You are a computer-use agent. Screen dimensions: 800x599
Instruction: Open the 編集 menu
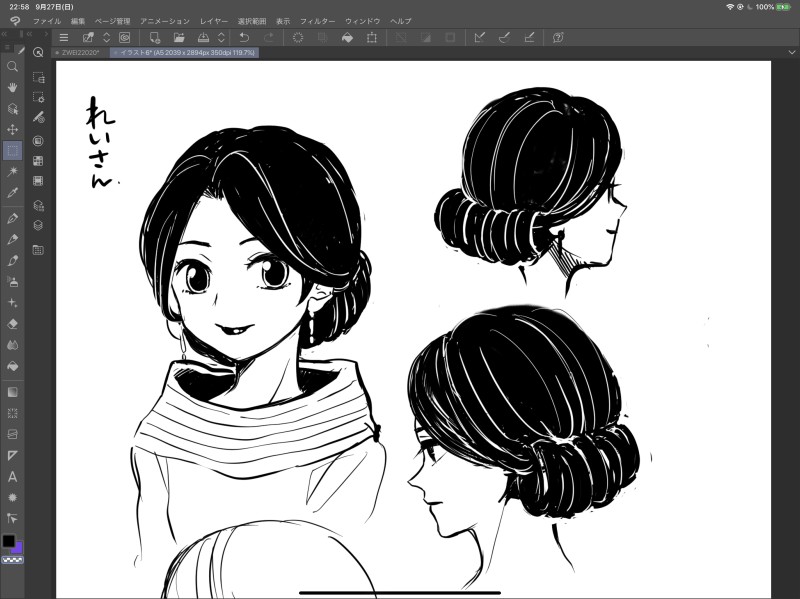click(78, 21)
